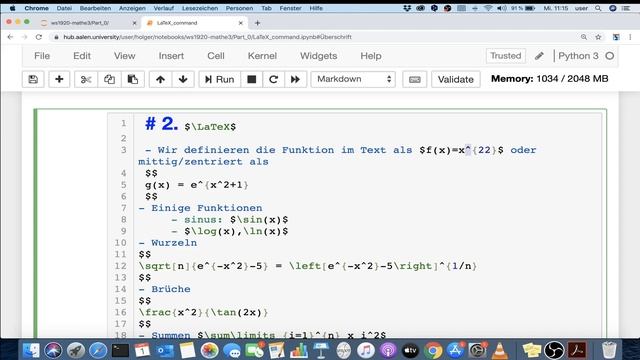Image resolution: width=640 pixels, height=360 pixels.
Task: Open the Edit menu in Jupyter
Action: 82,56
